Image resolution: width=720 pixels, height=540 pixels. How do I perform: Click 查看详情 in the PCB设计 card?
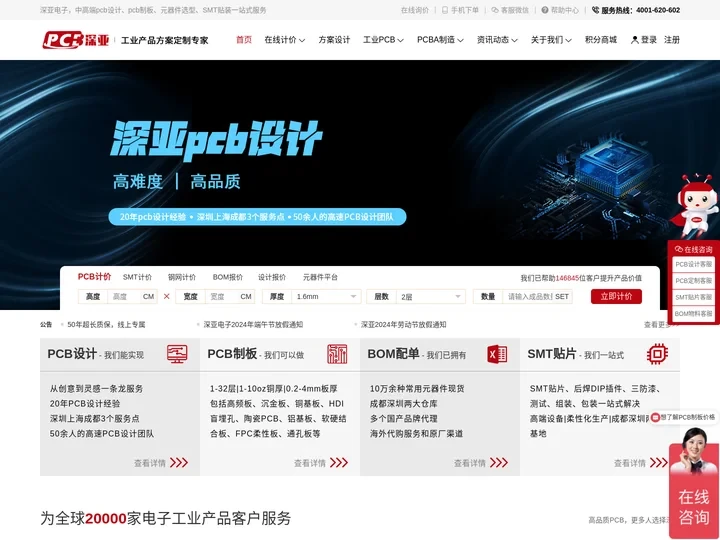click(x=150, y=463)
